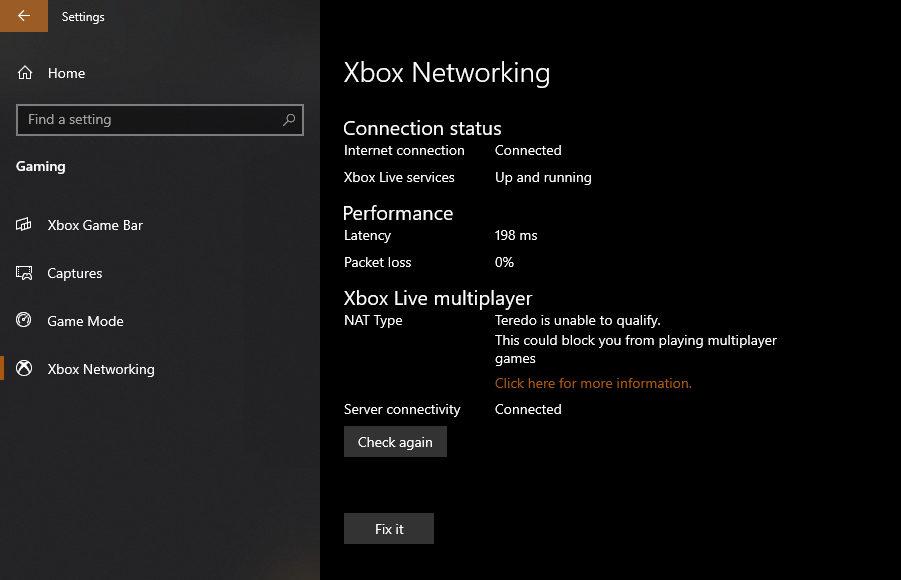Click the Fix it button
This screenshot has width=901, height=580.
coord(389,528)
